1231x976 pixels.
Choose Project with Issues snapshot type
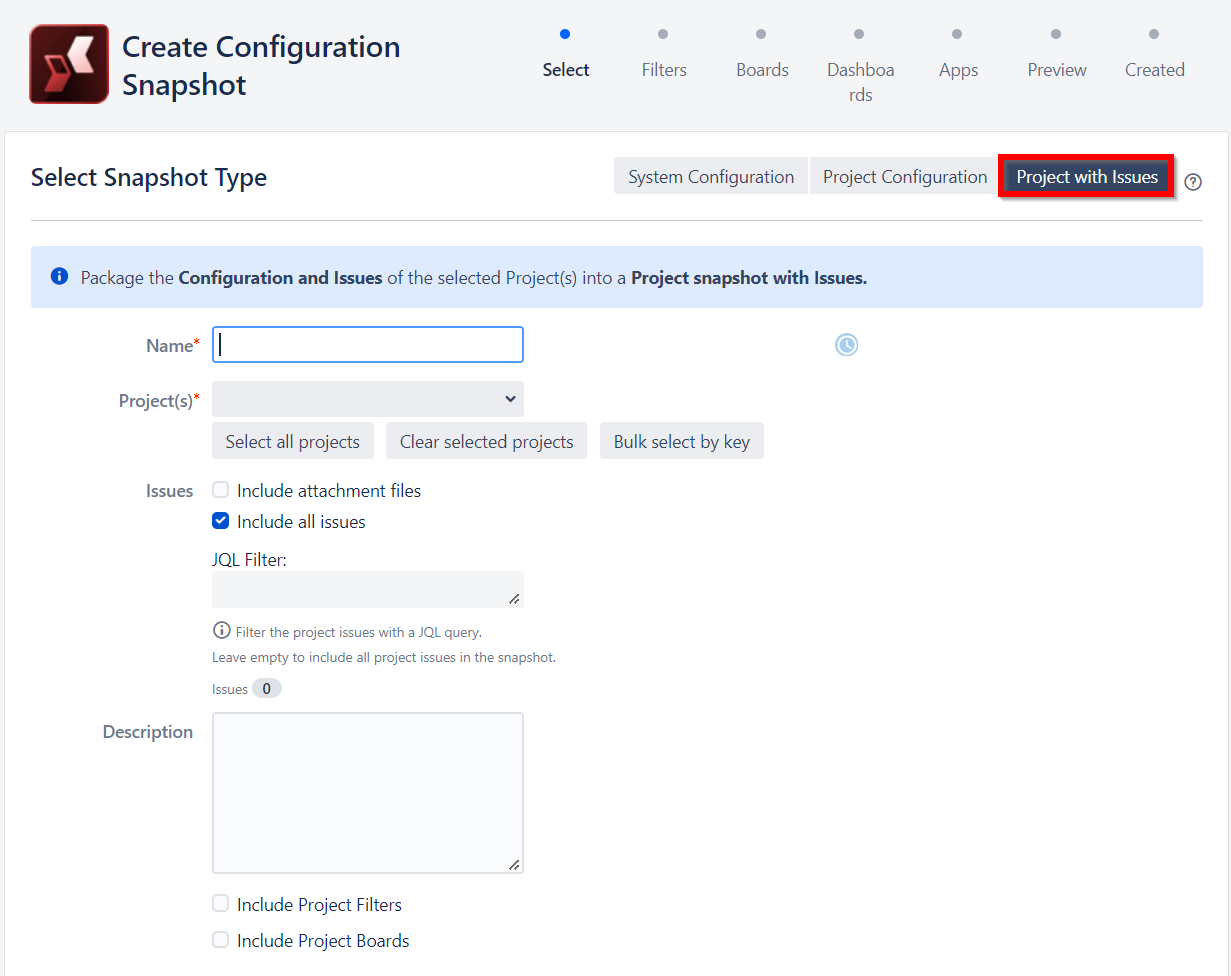pyautogui.click(x=1086, y=177)
